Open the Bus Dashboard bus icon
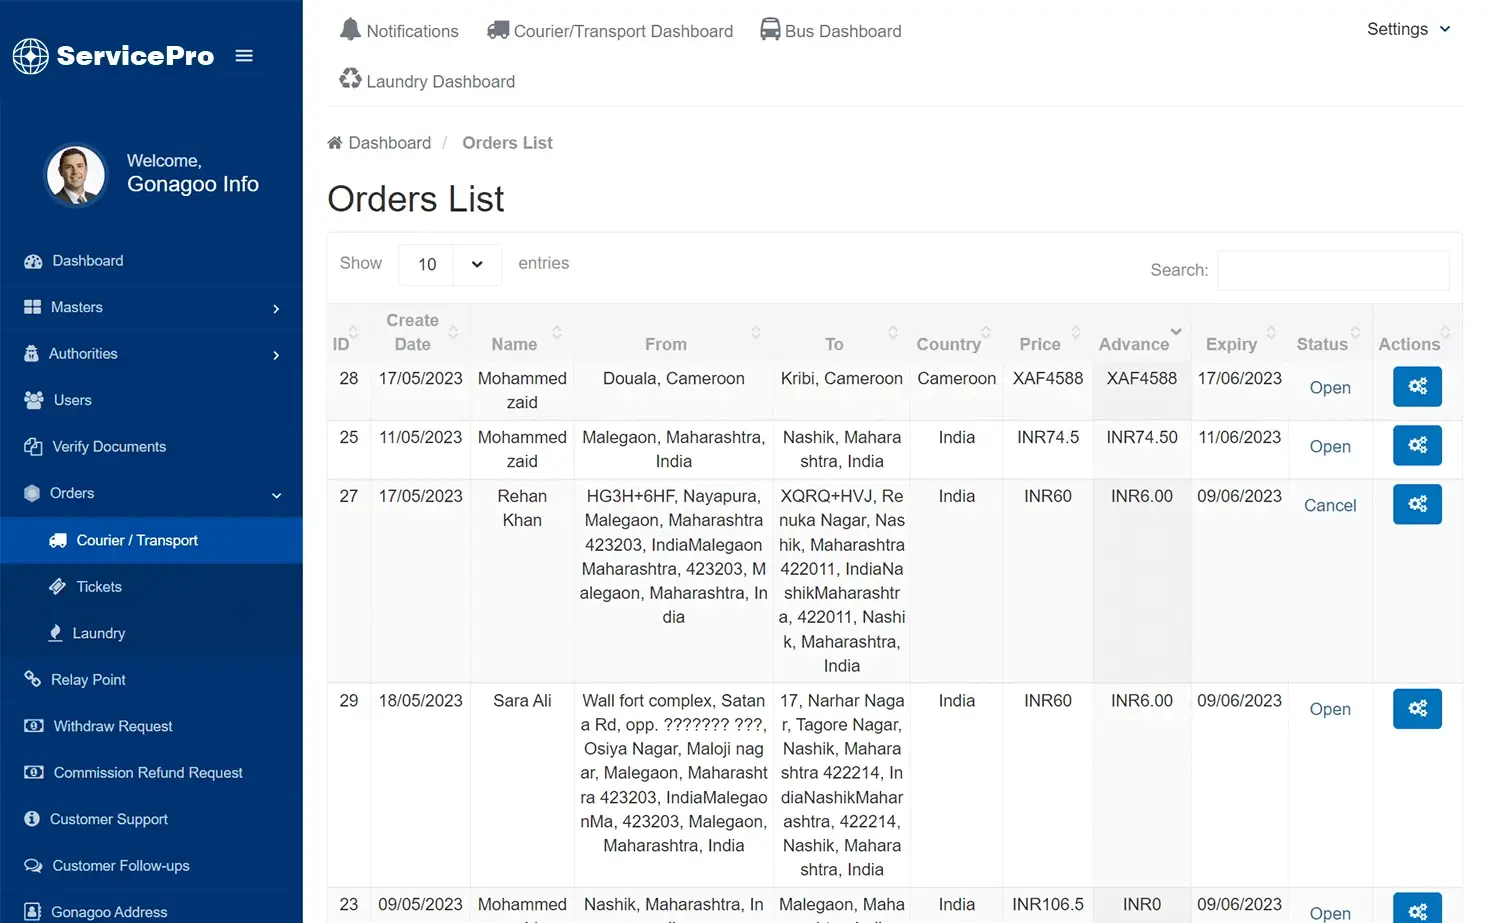The height and width of the screenshot is (923, 1487). coord(769,29)
